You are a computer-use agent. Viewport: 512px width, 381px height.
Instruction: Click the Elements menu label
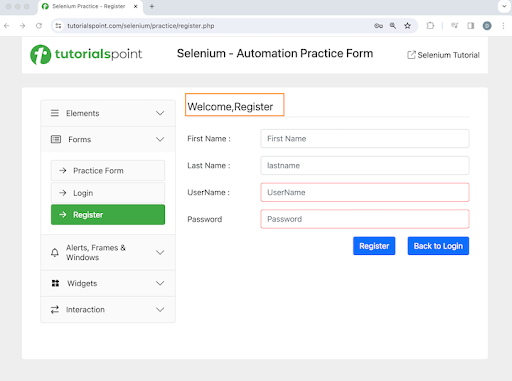pyautogui.click(x=83, y=113)
